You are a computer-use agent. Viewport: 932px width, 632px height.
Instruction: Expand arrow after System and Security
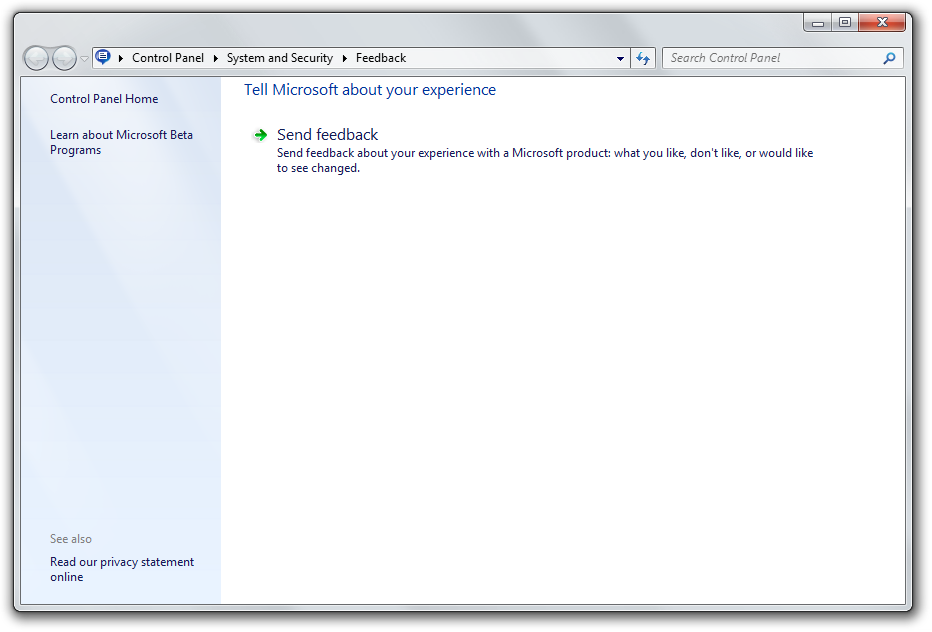(344, 58)
